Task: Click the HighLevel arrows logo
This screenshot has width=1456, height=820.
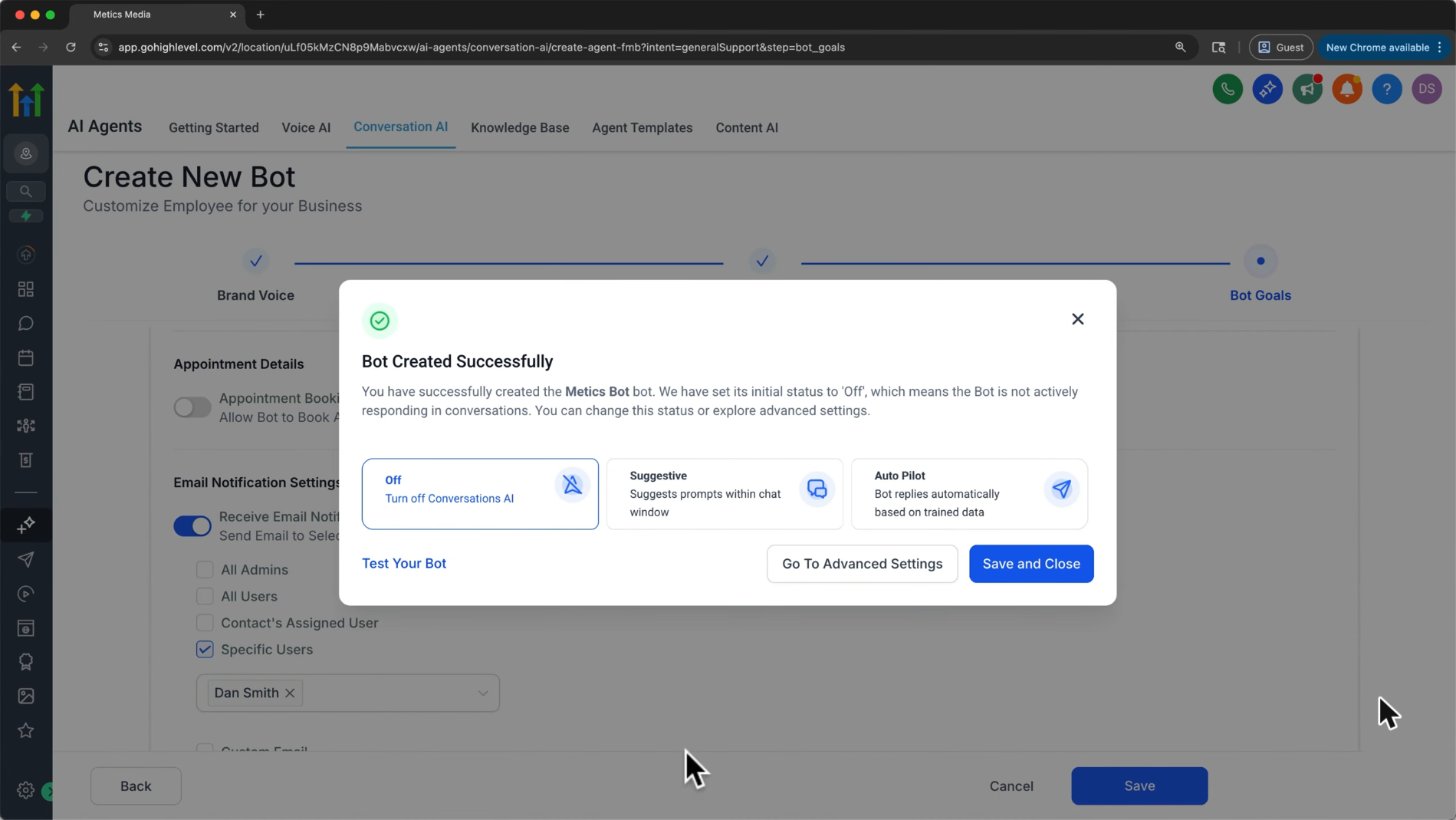Action: [26, 100]
